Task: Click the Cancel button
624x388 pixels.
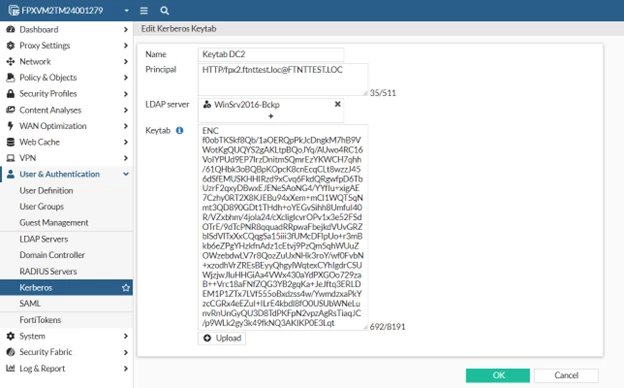Action: pos(566,375)
